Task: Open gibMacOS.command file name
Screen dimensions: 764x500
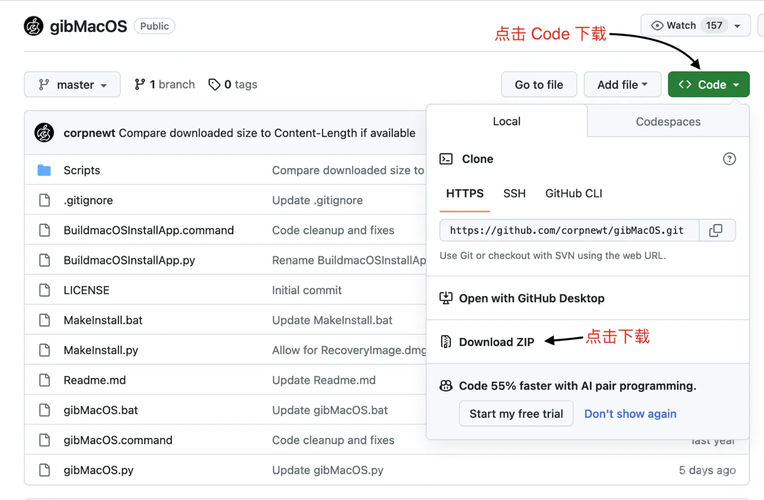Action: click(x=118, y=440)
